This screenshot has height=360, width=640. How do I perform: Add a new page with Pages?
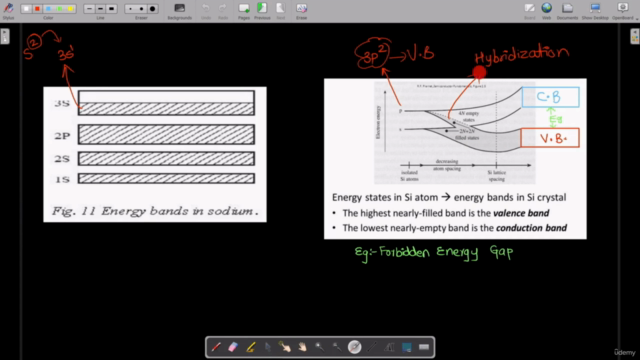tap(244, 10)
